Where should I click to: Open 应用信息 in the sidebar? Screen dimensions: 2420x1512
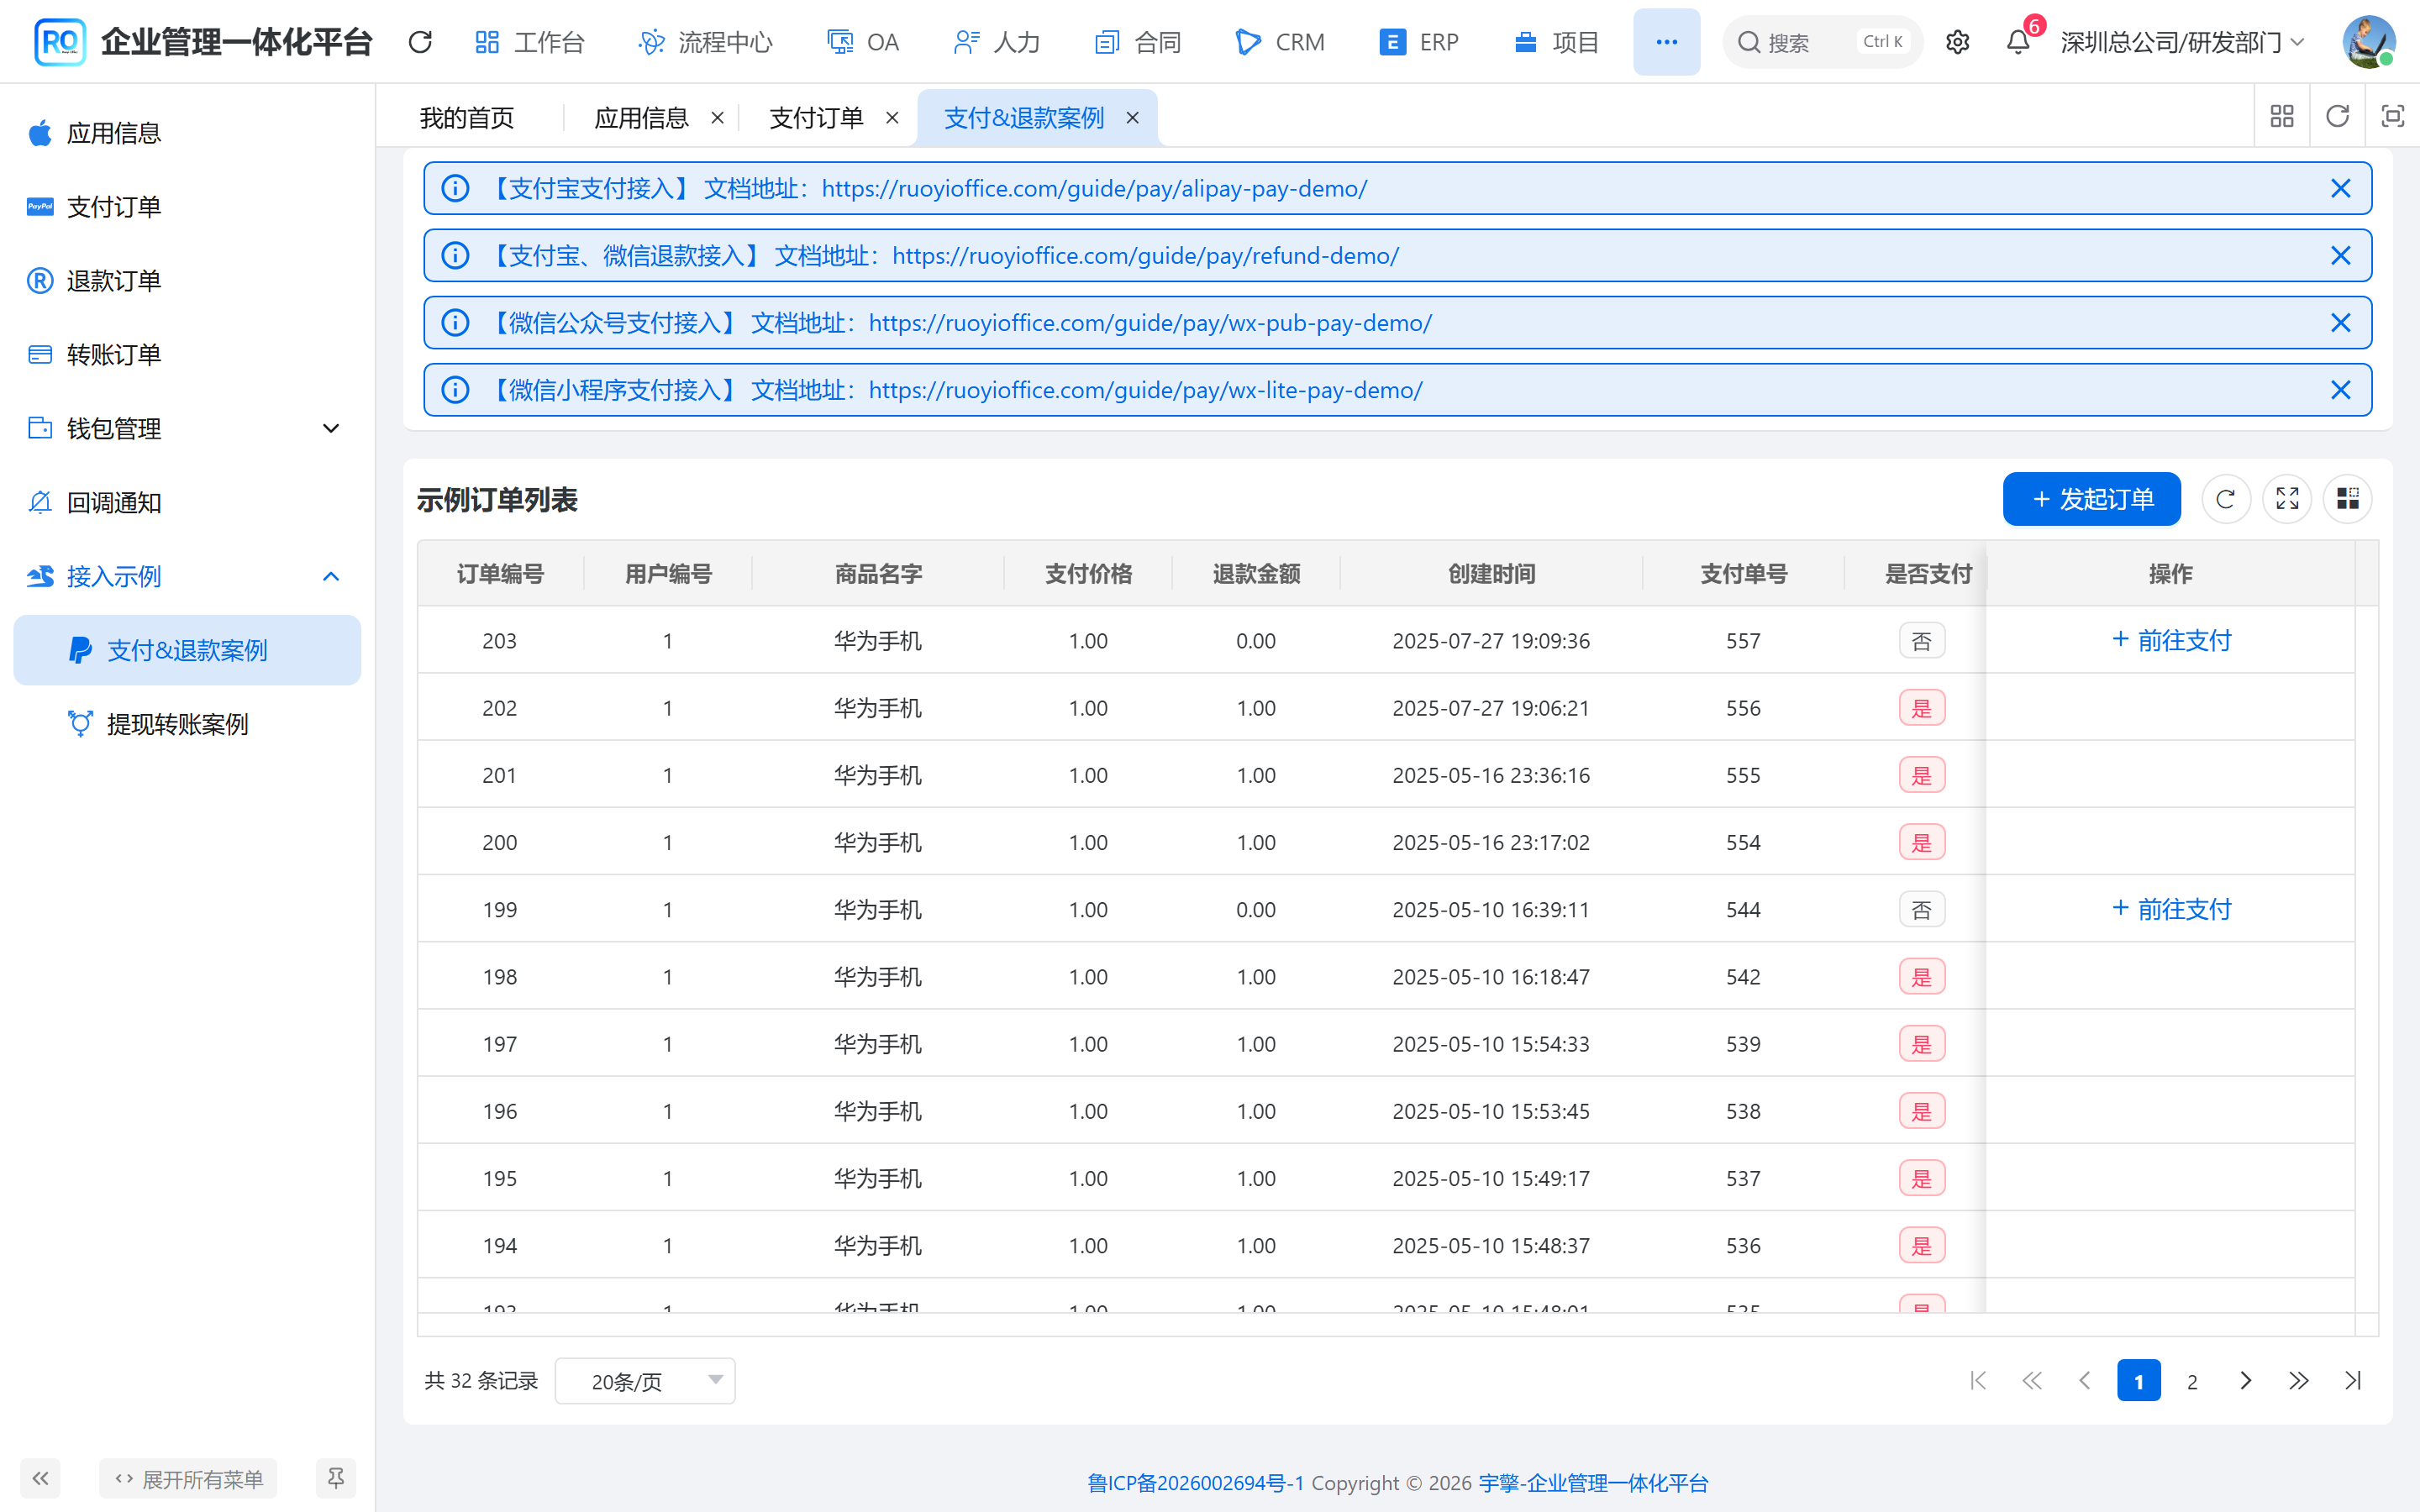pos(187,133)
